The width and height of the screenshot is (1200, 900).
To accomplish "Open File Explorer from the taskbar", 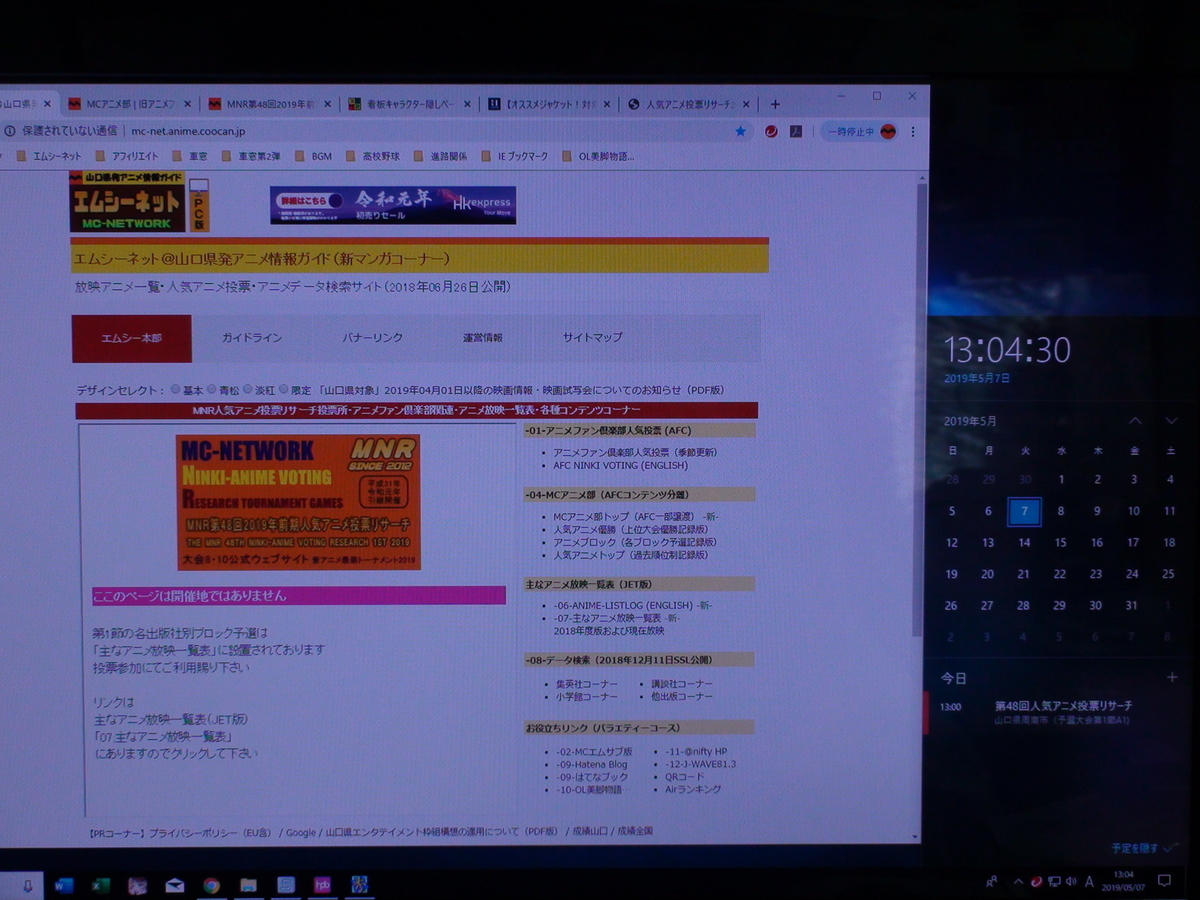I will 248,884.
